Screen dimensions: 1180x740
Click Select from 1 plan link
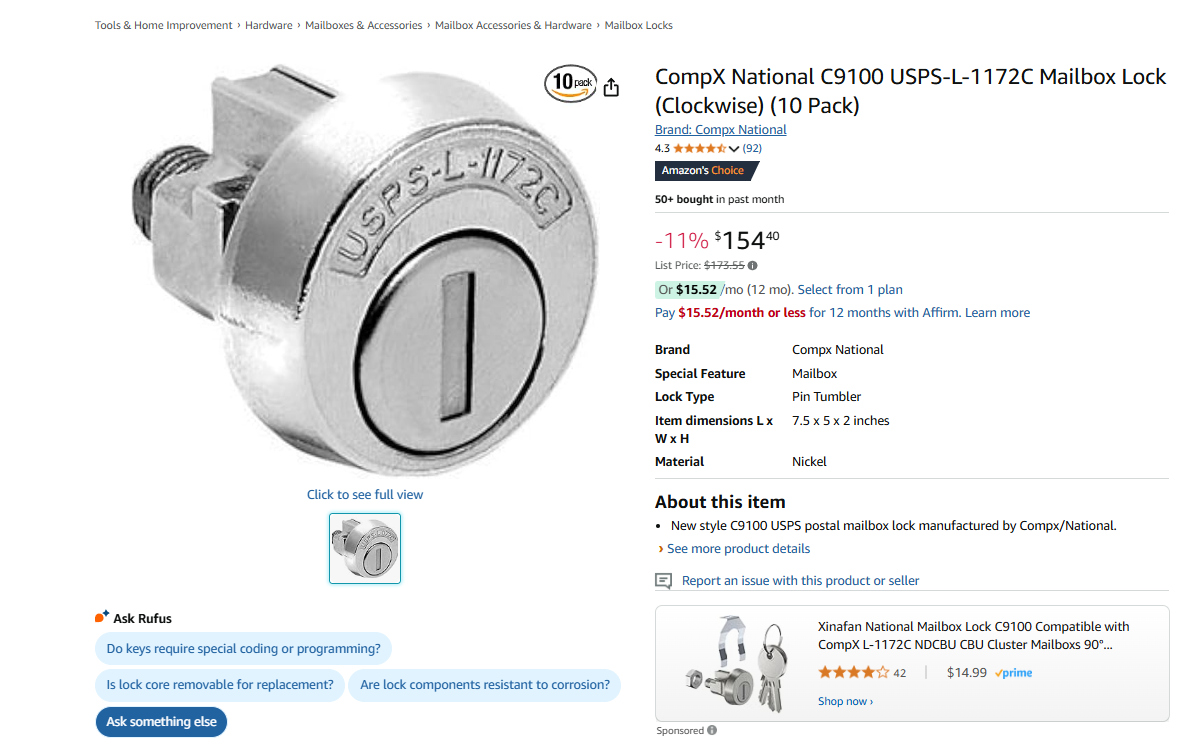point(850,290)
